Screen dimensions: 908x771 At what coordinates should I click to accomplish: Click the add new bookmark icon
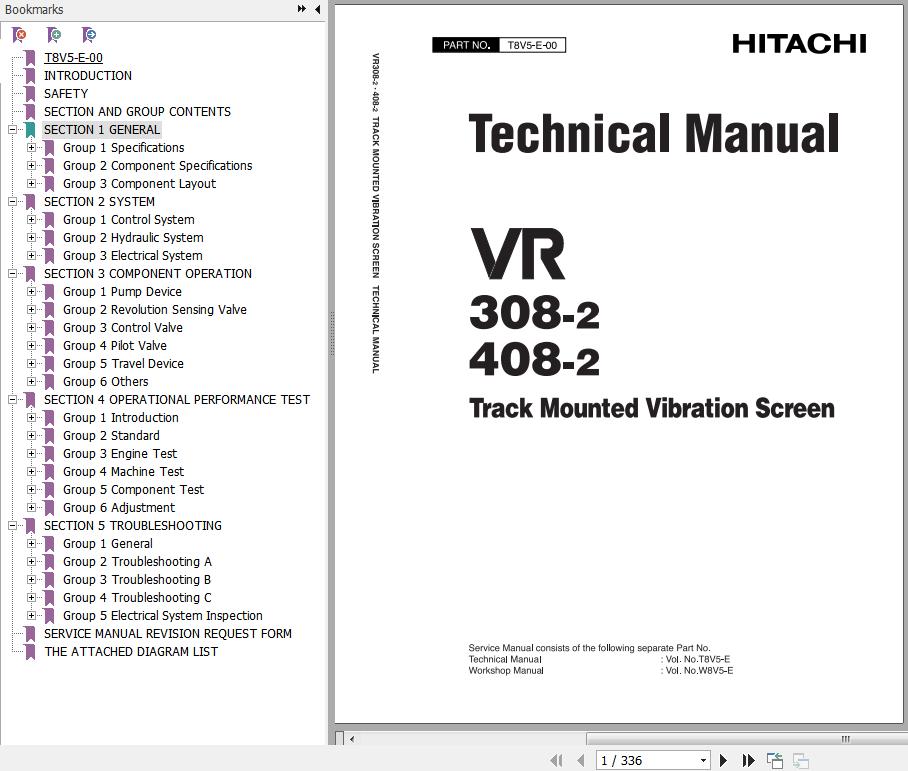(x=54, y=35)
